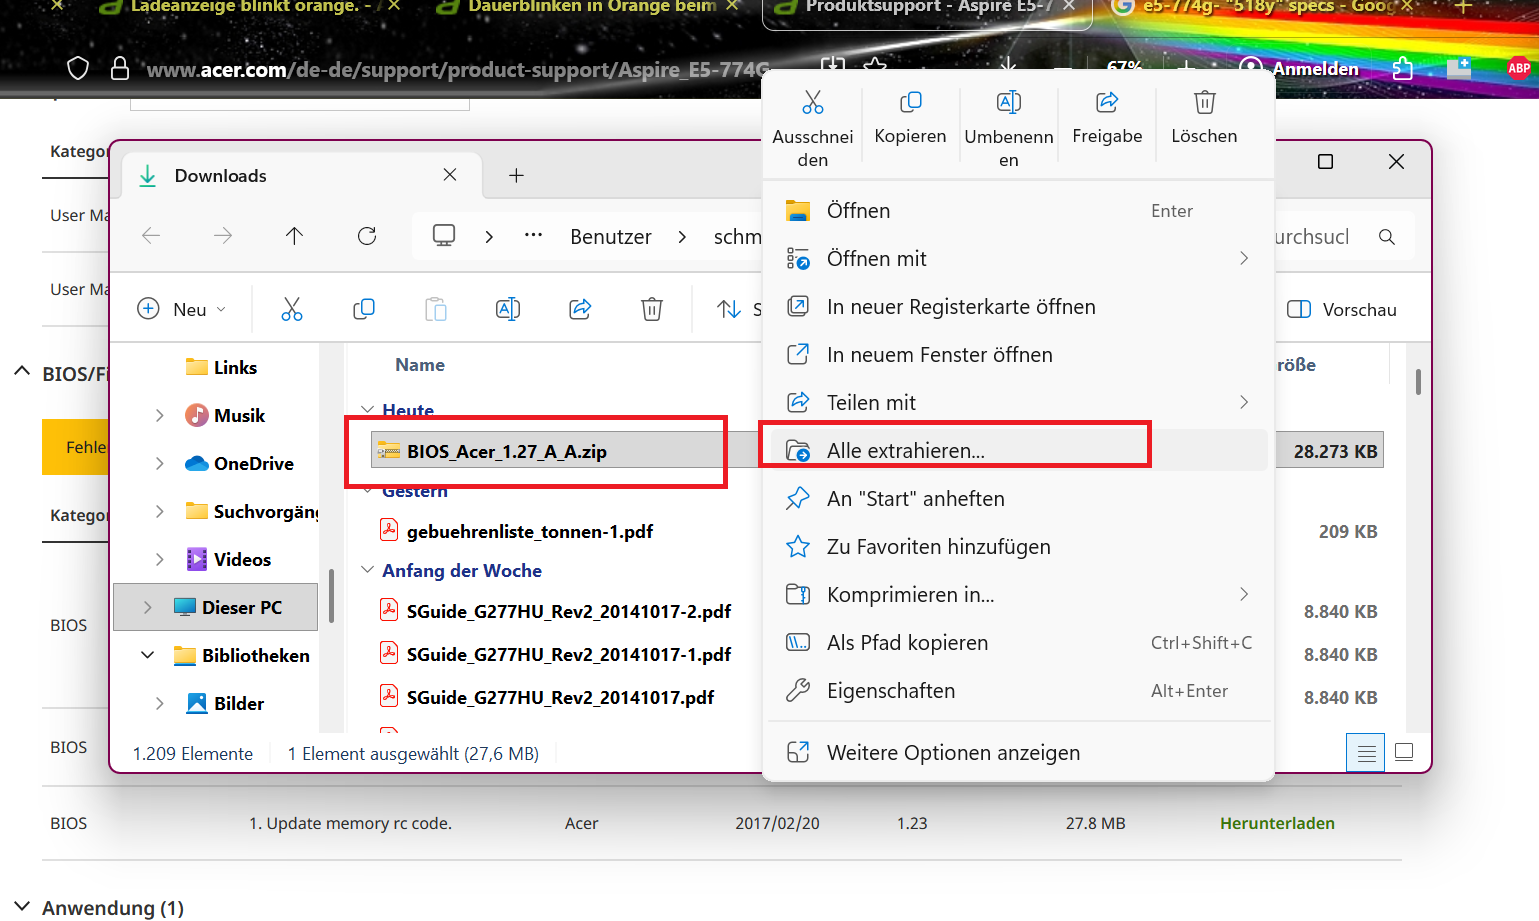Click trash delete icon in Explorer toolbar
1539x921 pixels.
652,309
